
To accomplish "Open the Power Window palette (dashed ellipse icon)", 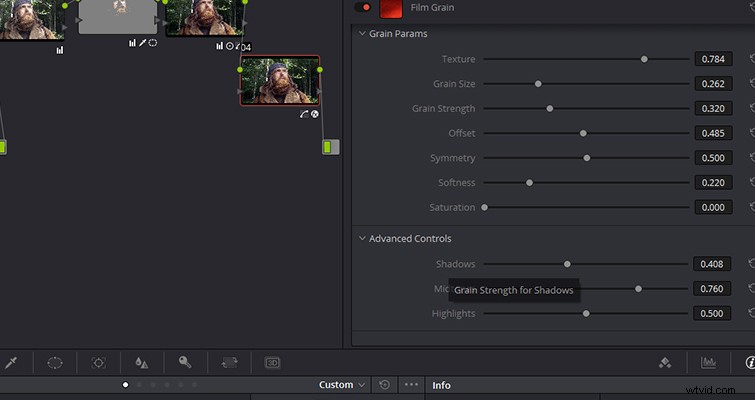I will (55, 362).
